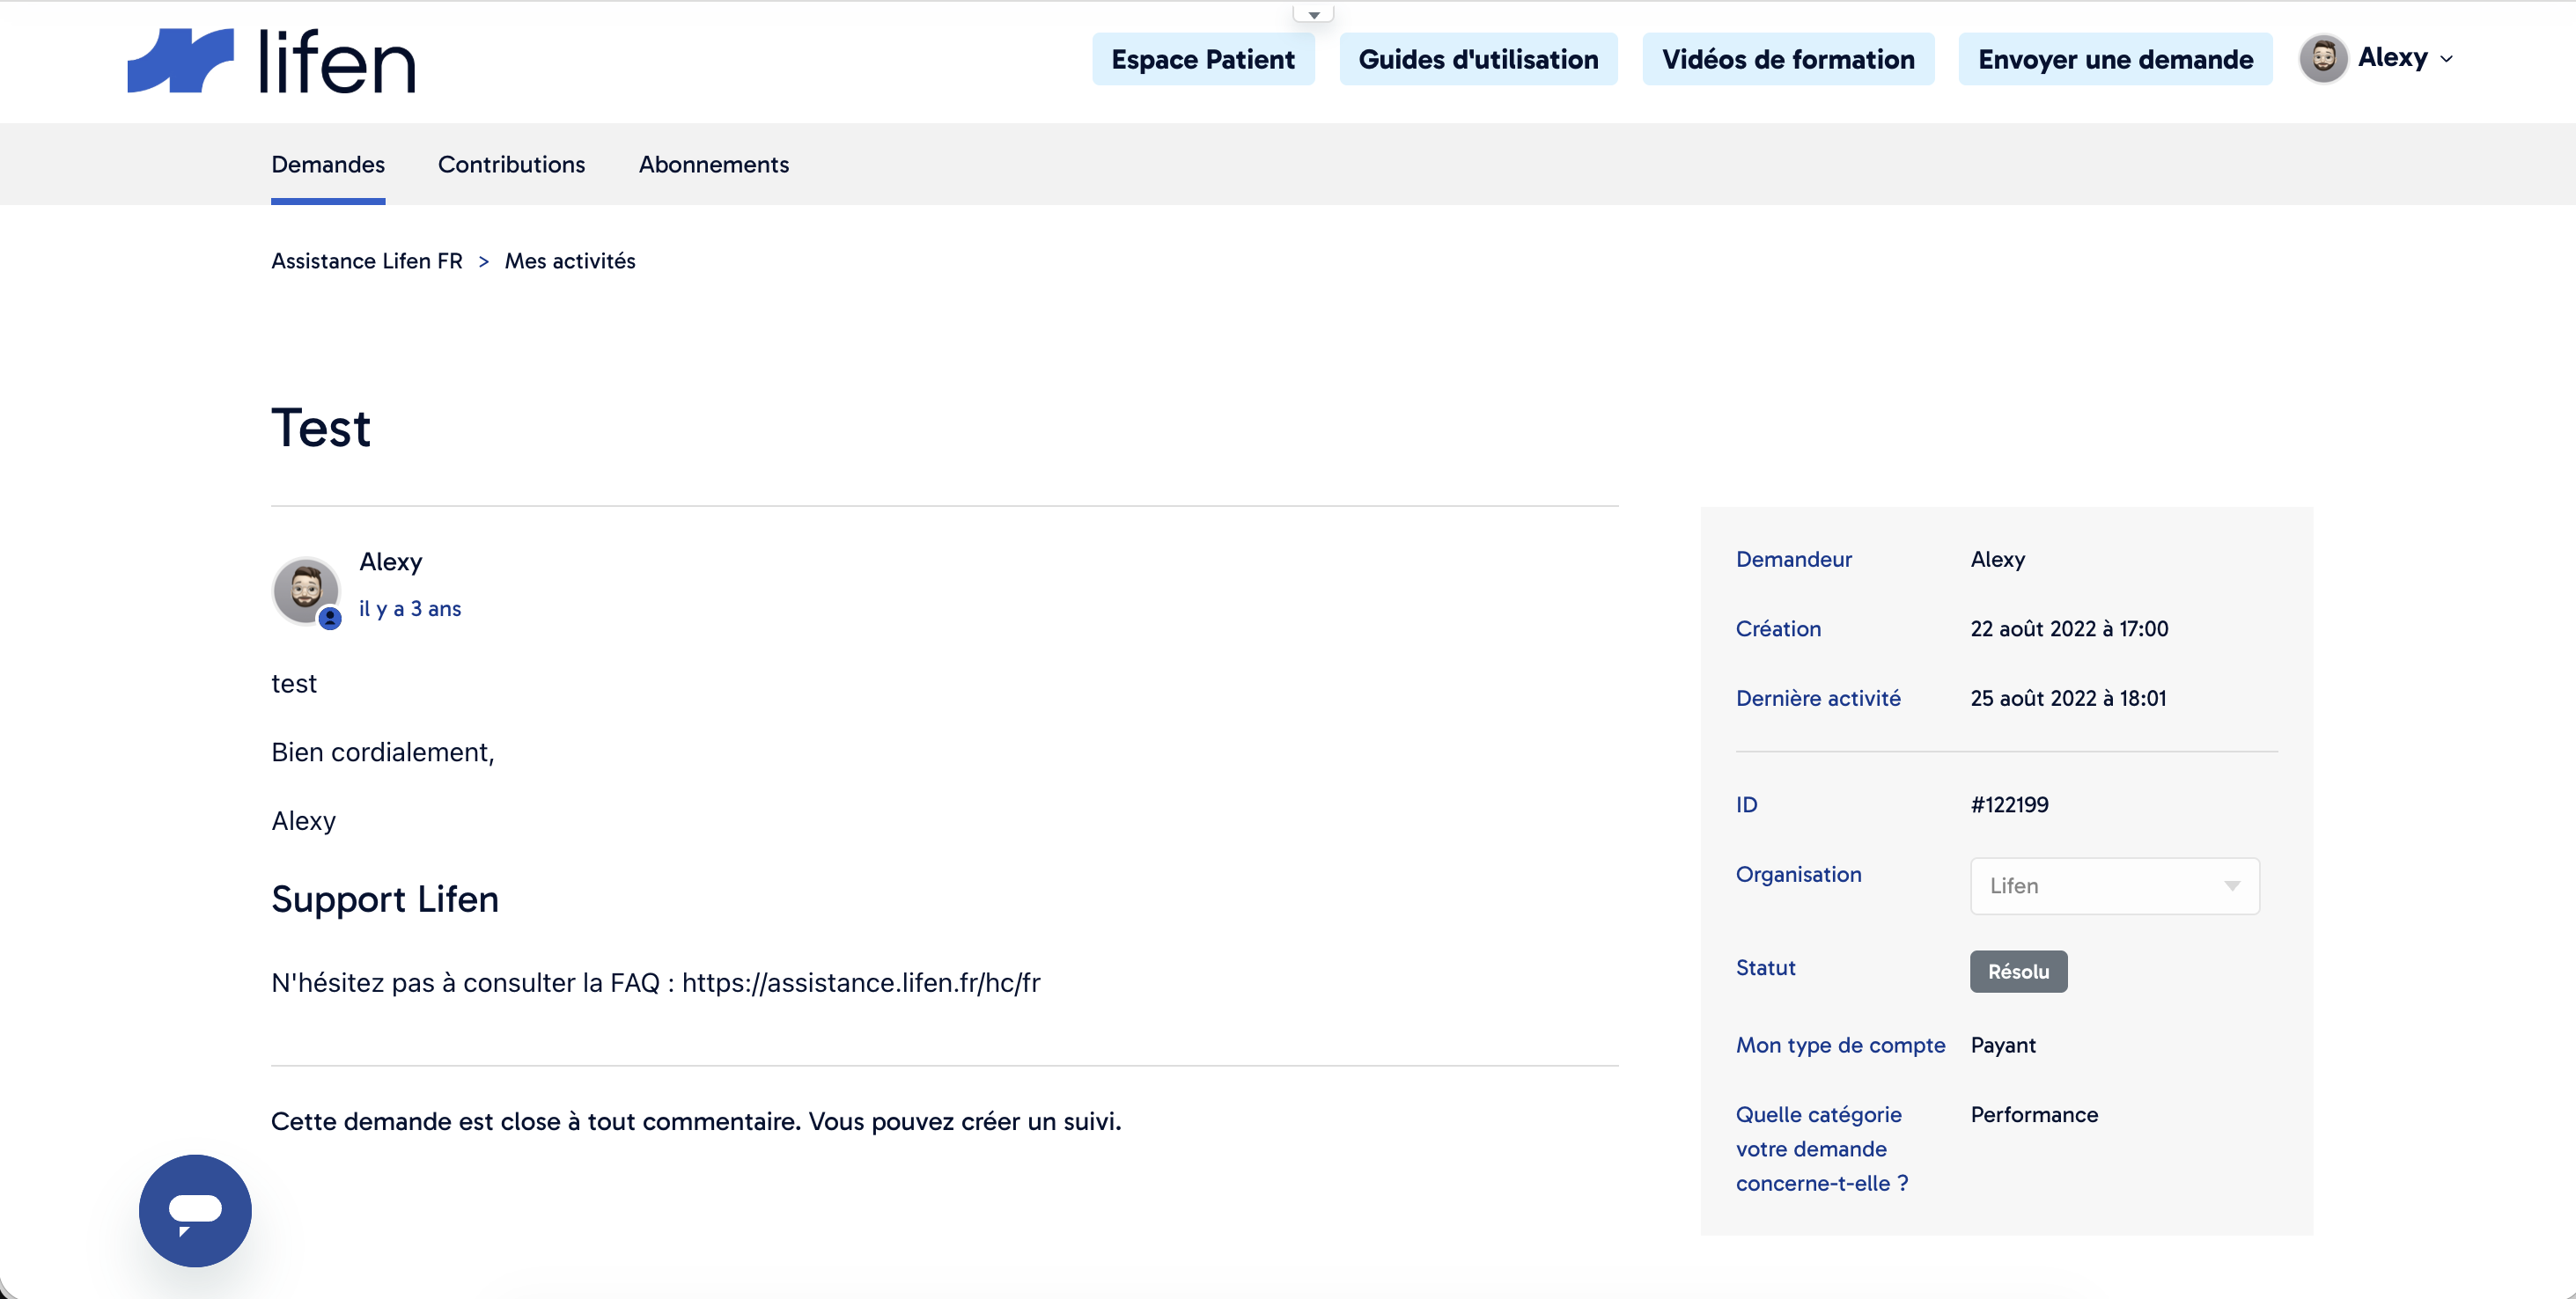This screenshot has width=2576, height=1299.
Task: Expand the small arrow tab at top
Action: coord(1313,14)
